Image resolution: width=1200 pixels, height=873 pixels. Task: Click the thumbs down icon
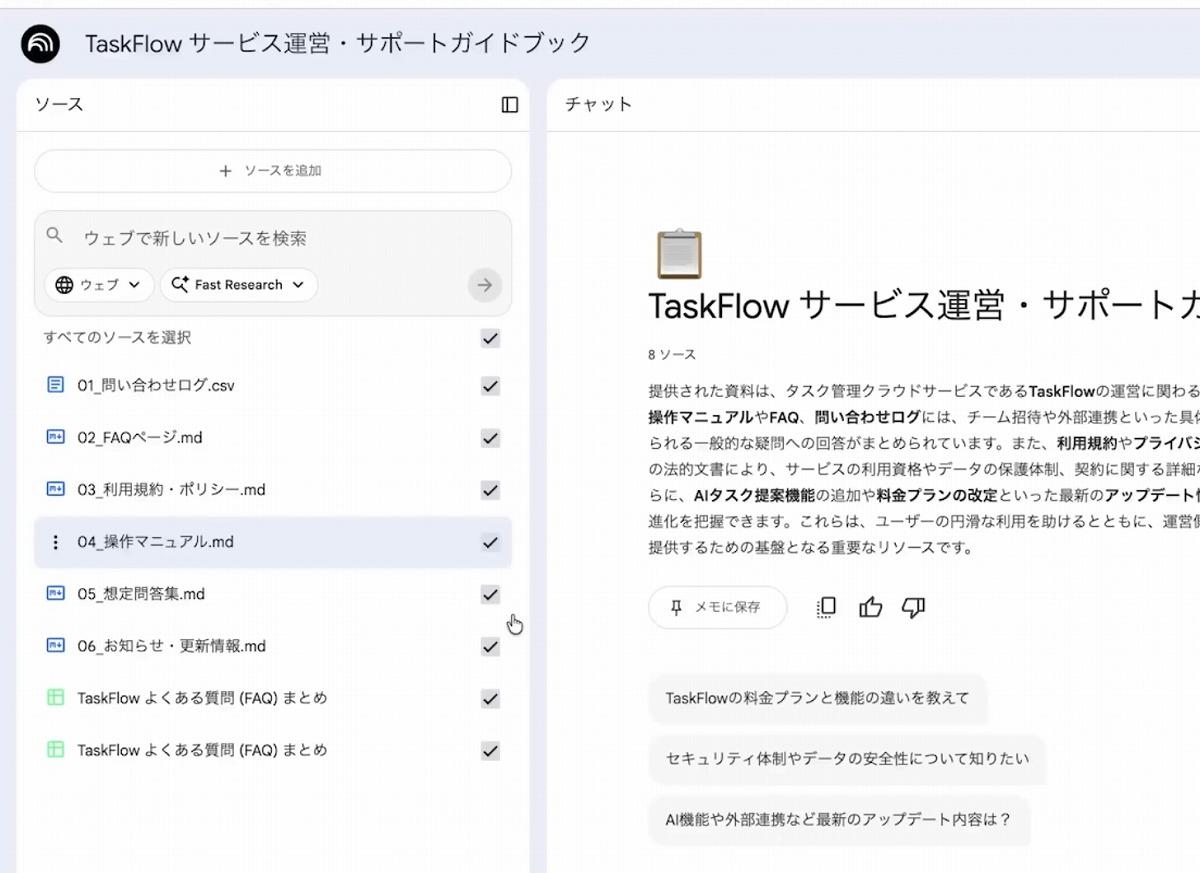coord(913,607)
